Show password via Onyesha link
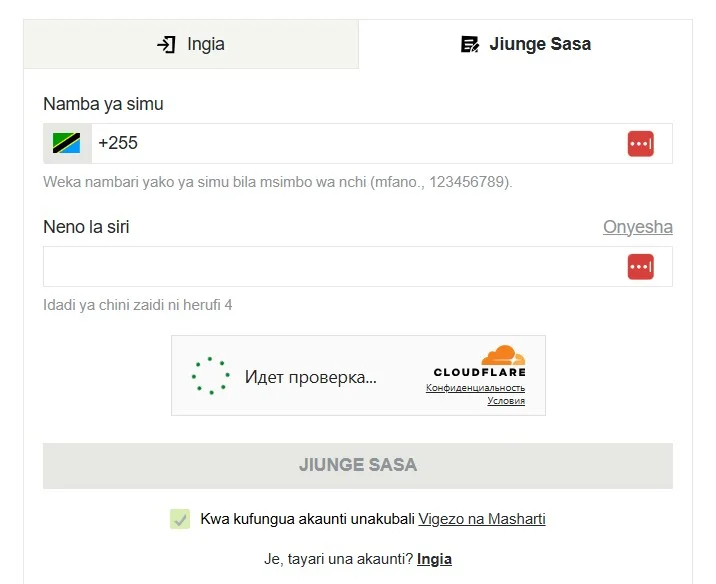This screenshot has width=716, height=584. coord(638,227)
